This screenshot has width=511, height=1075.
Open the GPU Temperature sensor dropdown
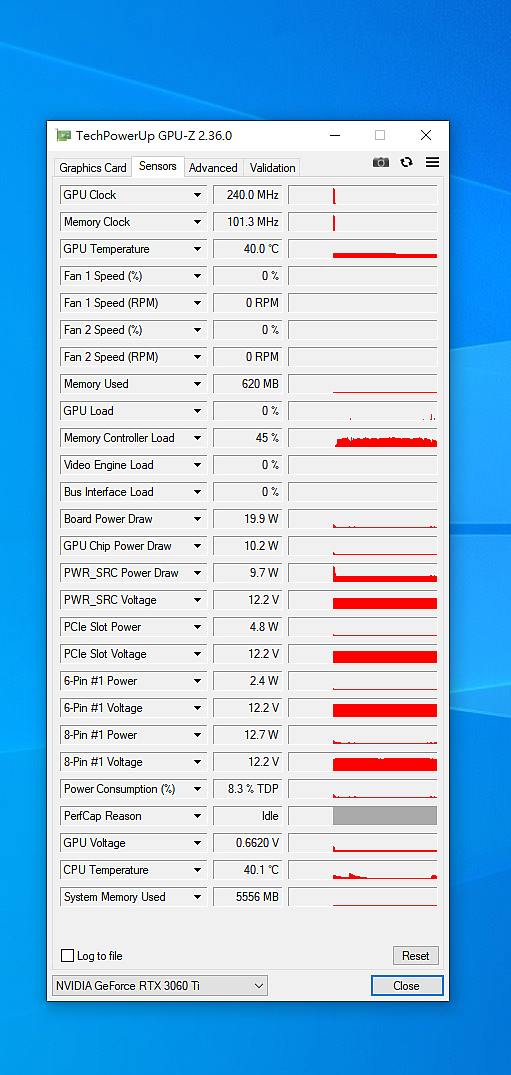pos(198,249)
